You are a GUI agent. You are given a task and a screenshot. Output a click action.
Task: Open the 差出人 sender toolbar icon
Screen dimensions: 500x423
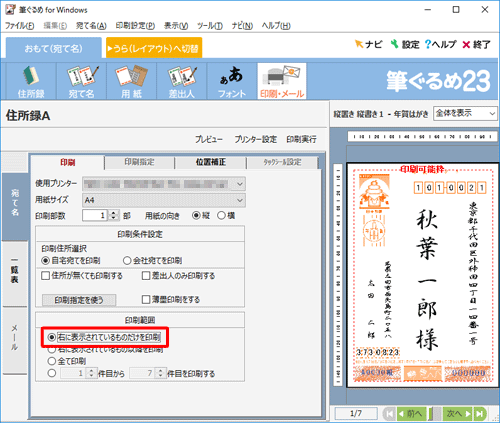point(182,81)
